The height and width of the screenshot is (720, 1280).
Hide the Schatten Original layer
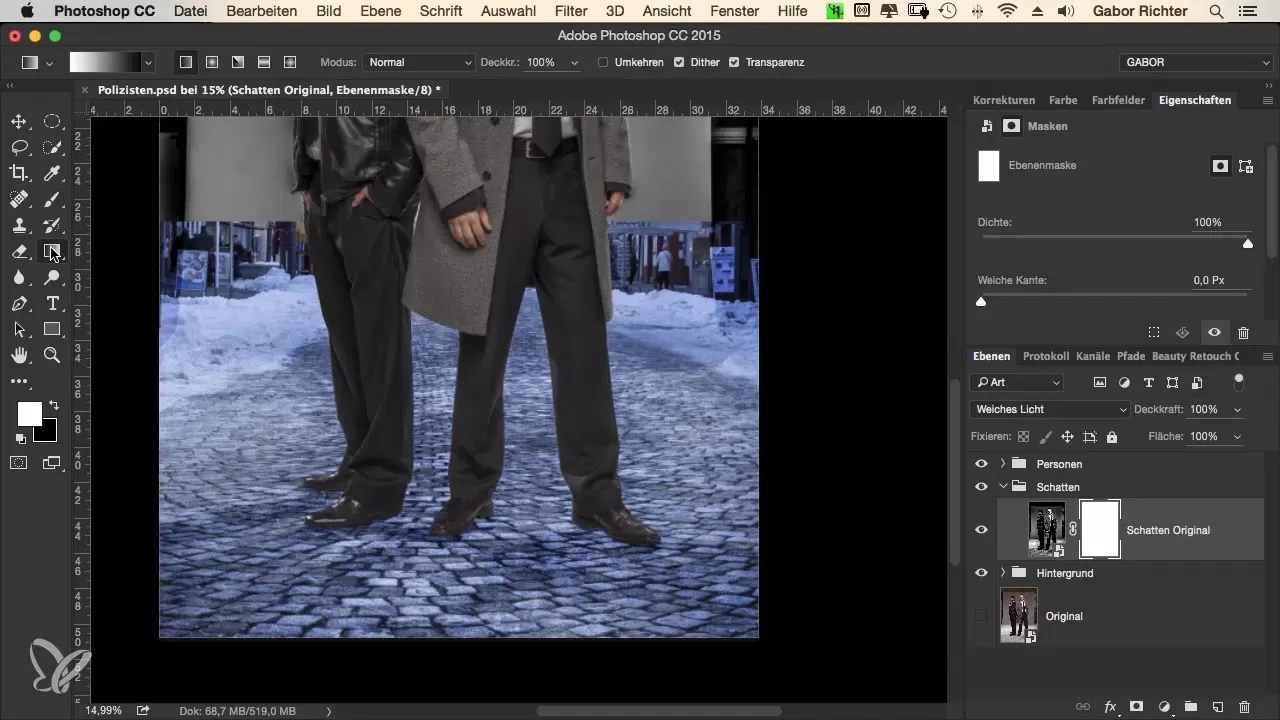[x=981, y=530]
